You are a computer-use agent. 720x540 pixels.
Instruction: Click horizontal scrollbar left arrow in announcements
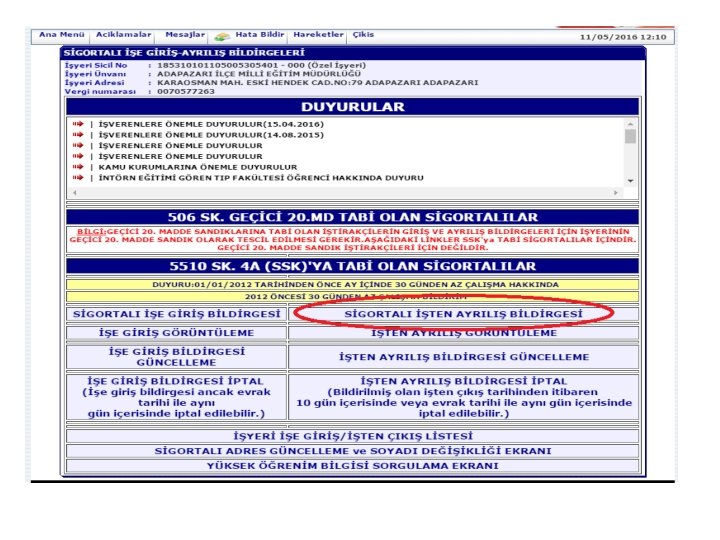[x=75, y=193]
